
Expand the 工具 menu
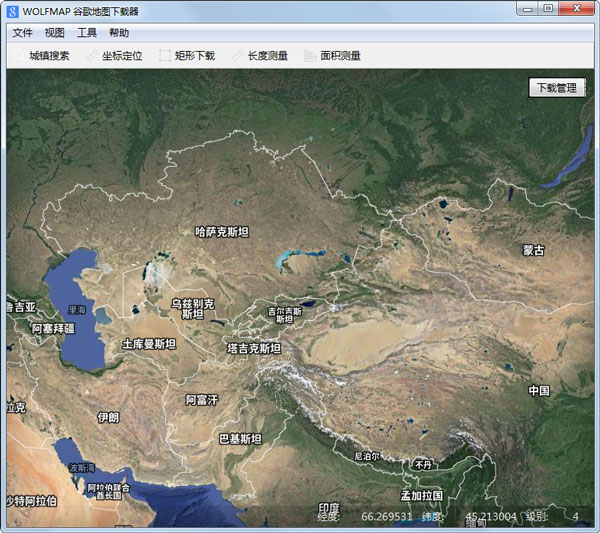(87, 33)
